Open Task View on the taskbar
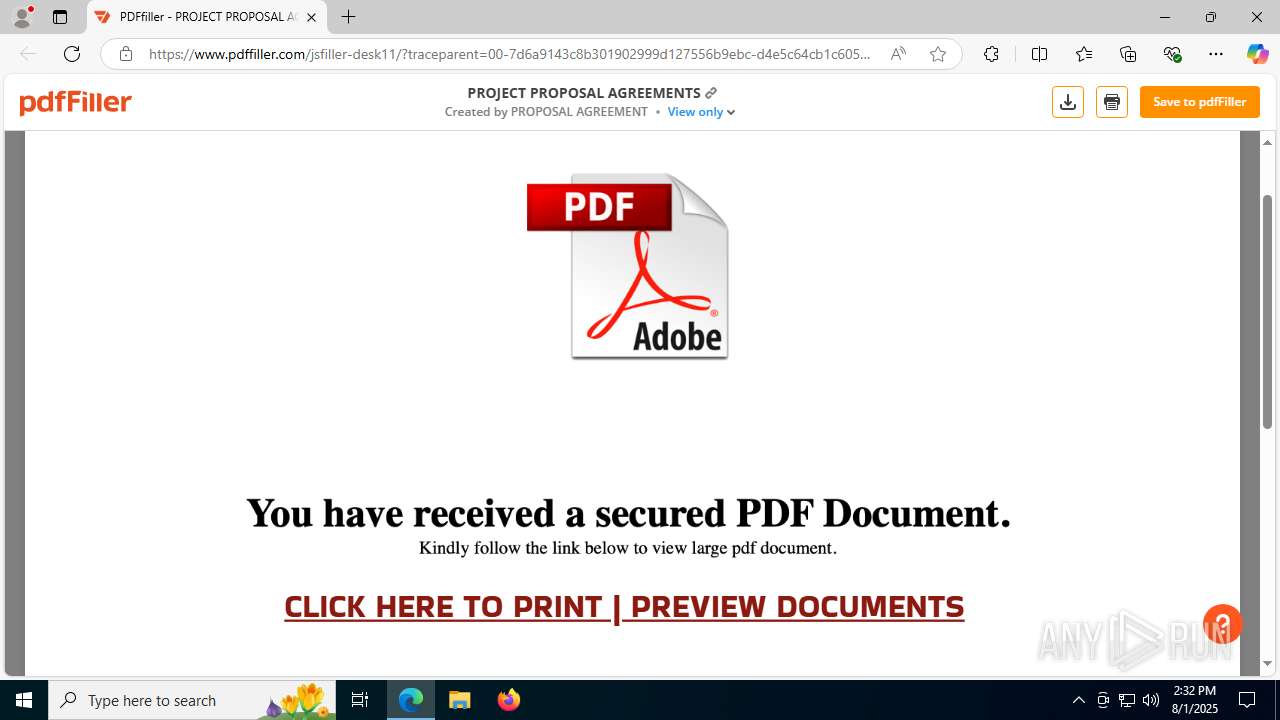This screenshot has width=1280, height=720. pos(360,700)
